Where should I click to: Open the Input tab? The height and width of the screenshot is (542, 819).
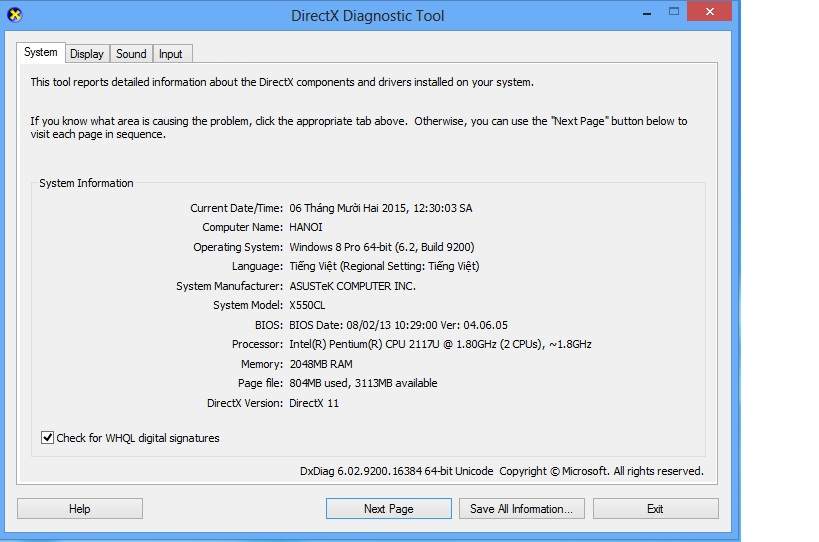click(171, 54)
